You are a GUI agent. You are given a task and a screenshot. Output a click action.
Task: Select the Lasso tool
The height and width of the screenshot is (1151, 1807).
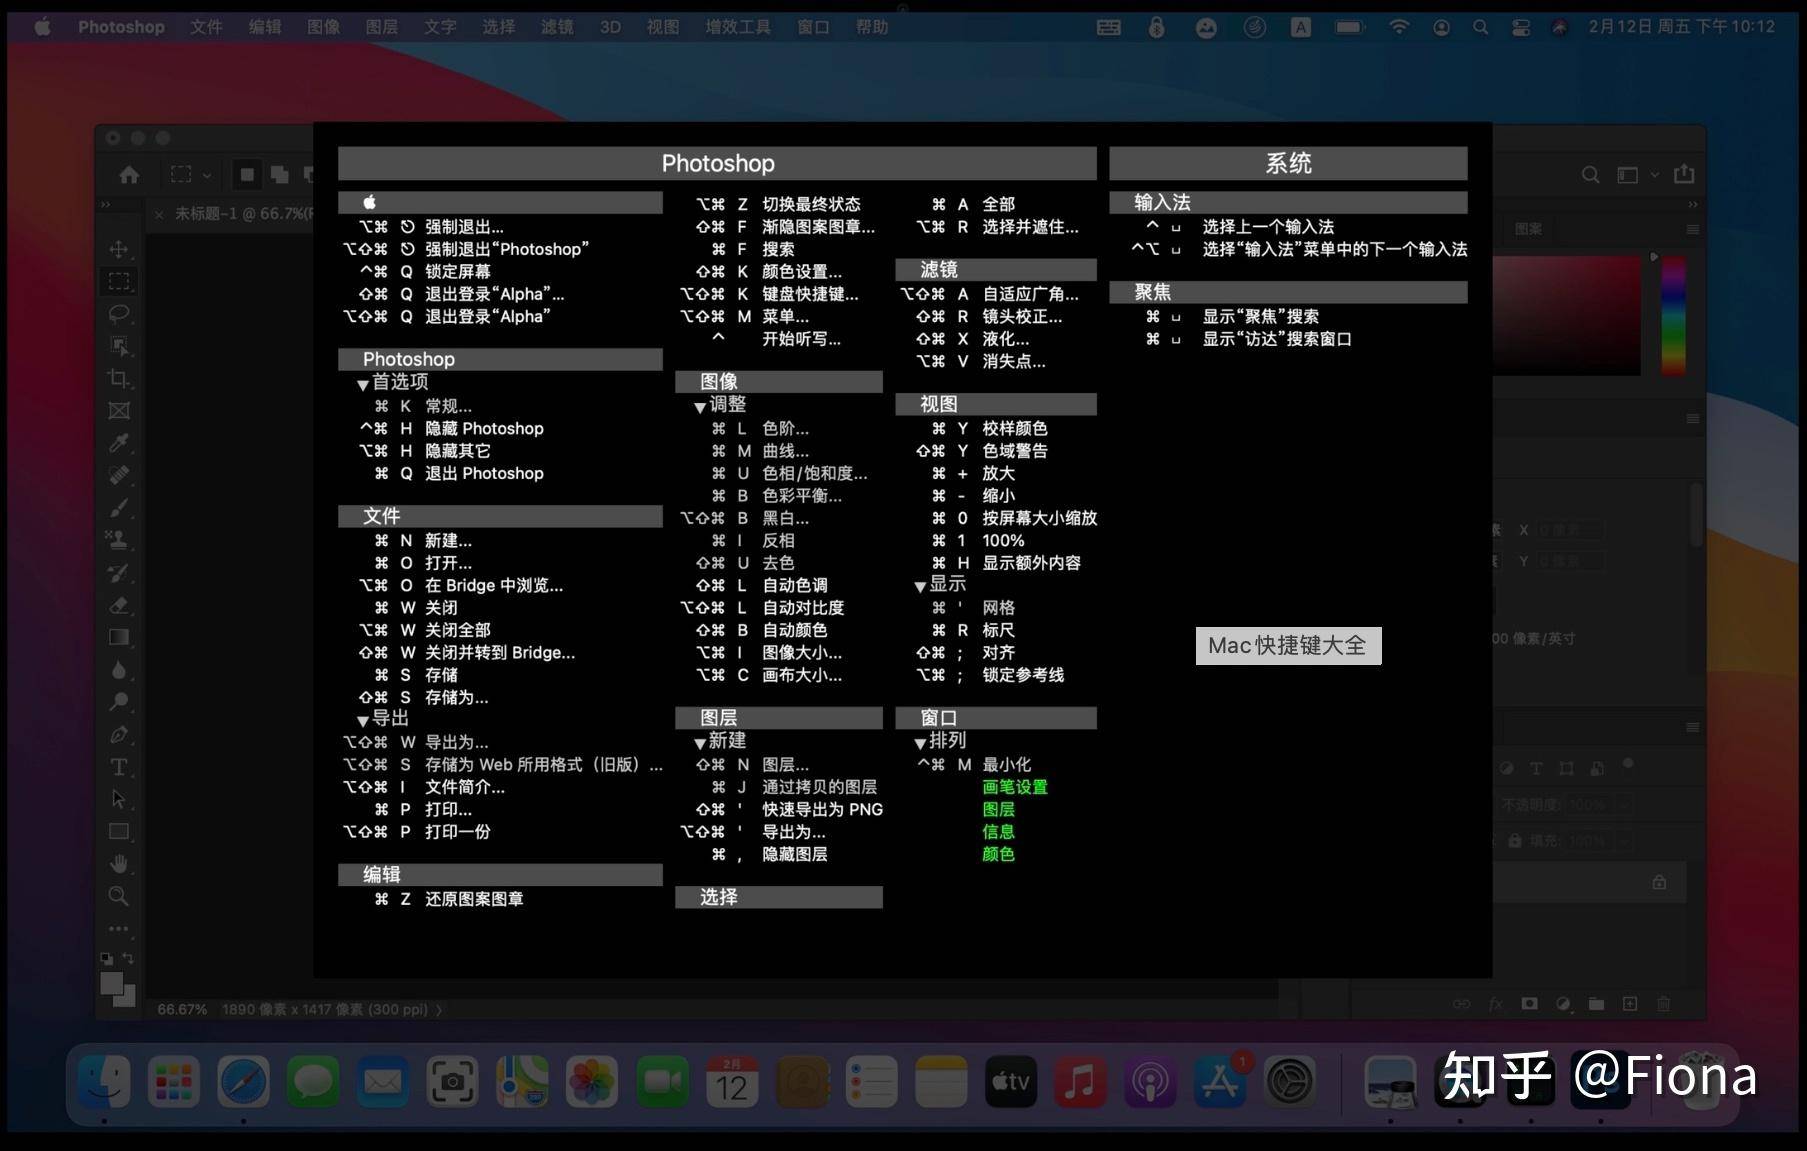119,314
